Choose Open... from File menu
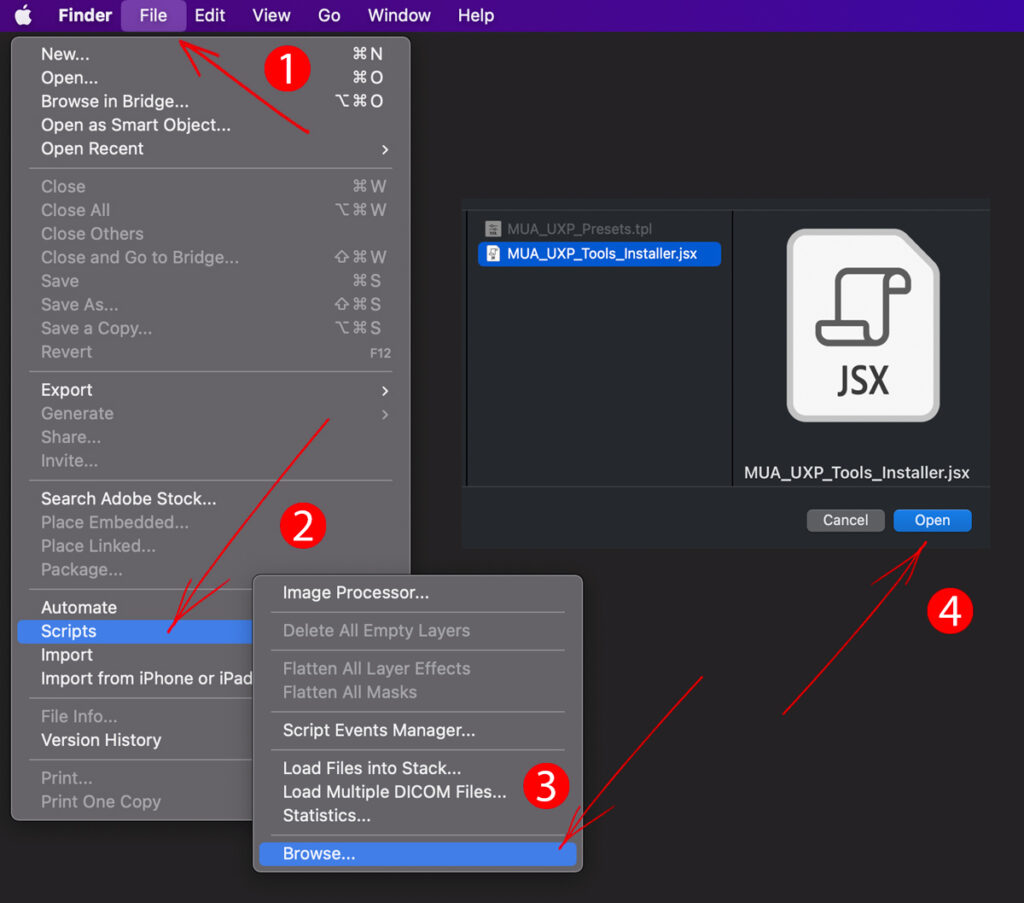This screenshot has height=903, width=1024. pos(211,78)
